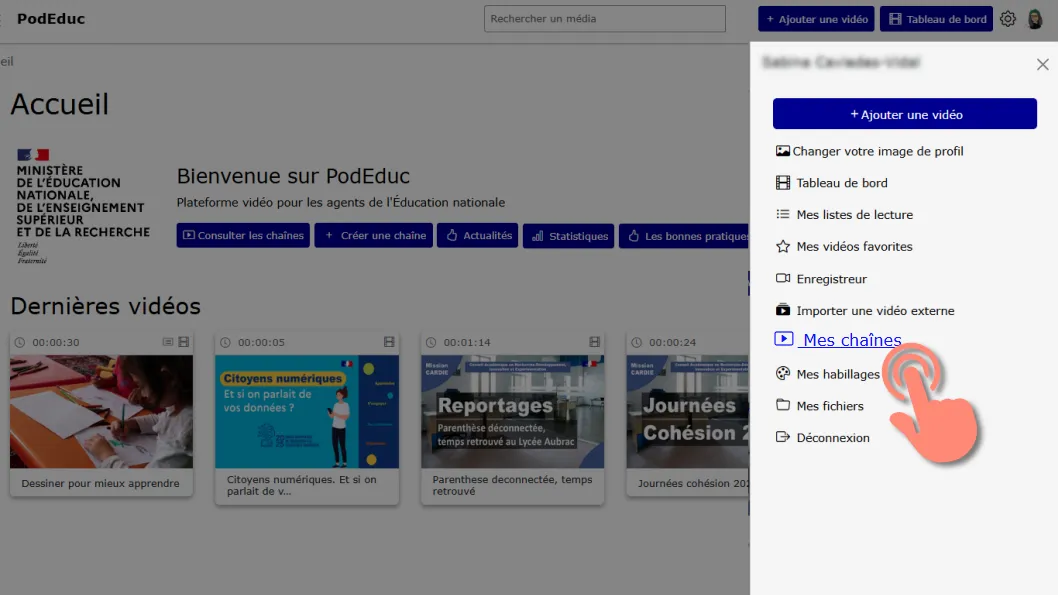Open the 'Actualités' button
Image resolution: width=1058 pixels, height=595 pixels.
[477, 235]
